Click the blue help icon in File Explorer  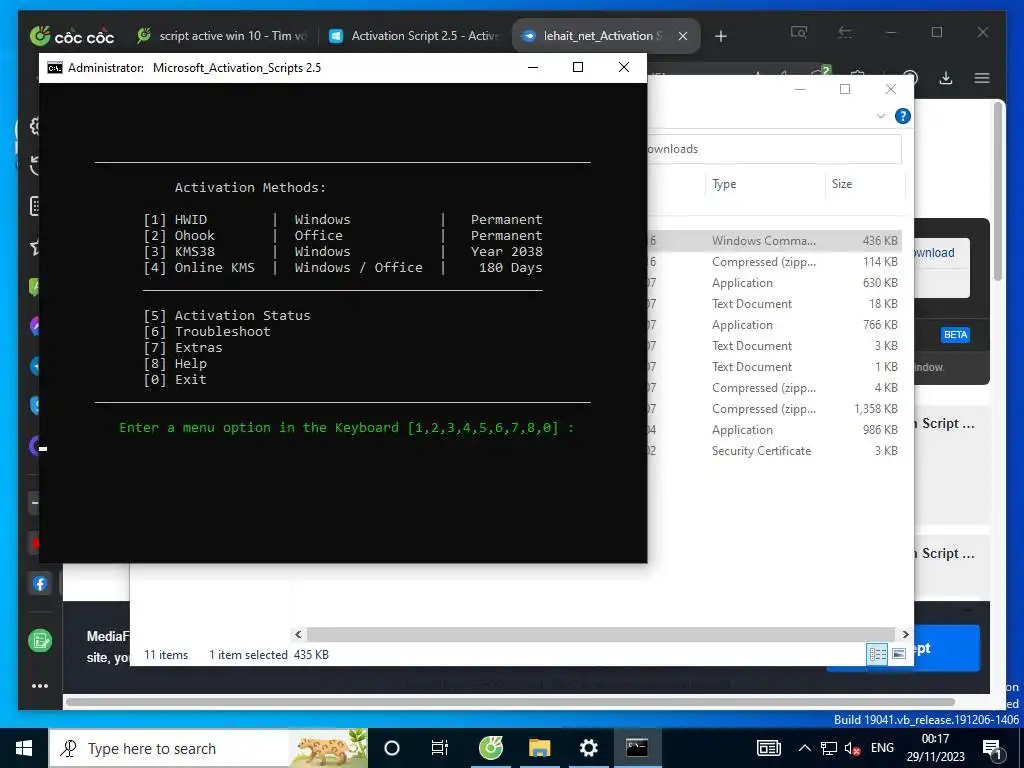(x=903, y=116)
